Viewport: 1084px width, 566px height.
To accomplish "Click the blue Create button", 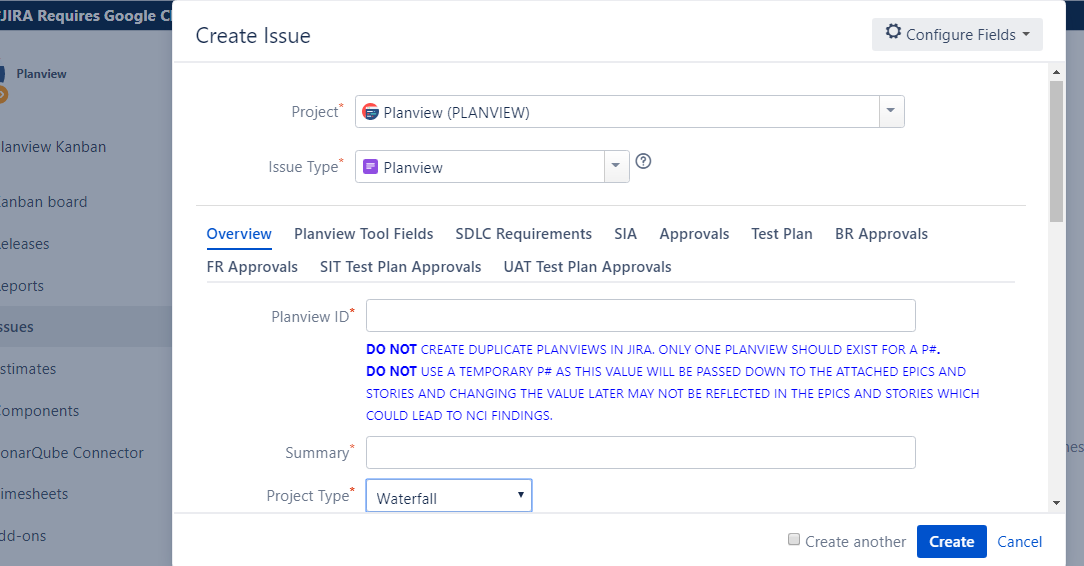I will tap(951, 541).
